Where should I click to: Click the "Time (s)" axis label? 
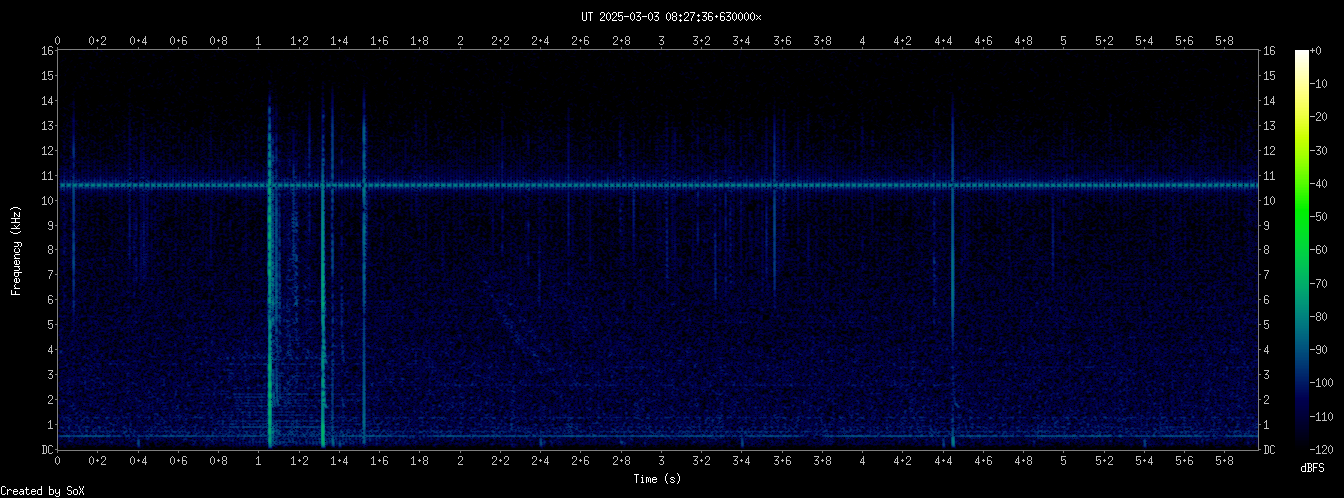click(x=657, y=479)
